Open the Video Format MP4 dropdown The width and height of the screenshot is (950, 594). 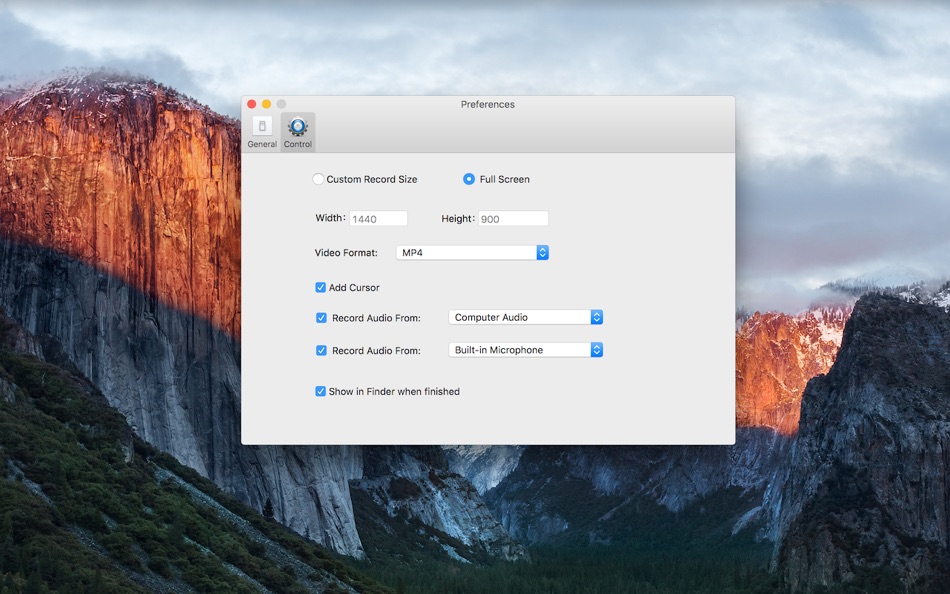click(472, 252)
